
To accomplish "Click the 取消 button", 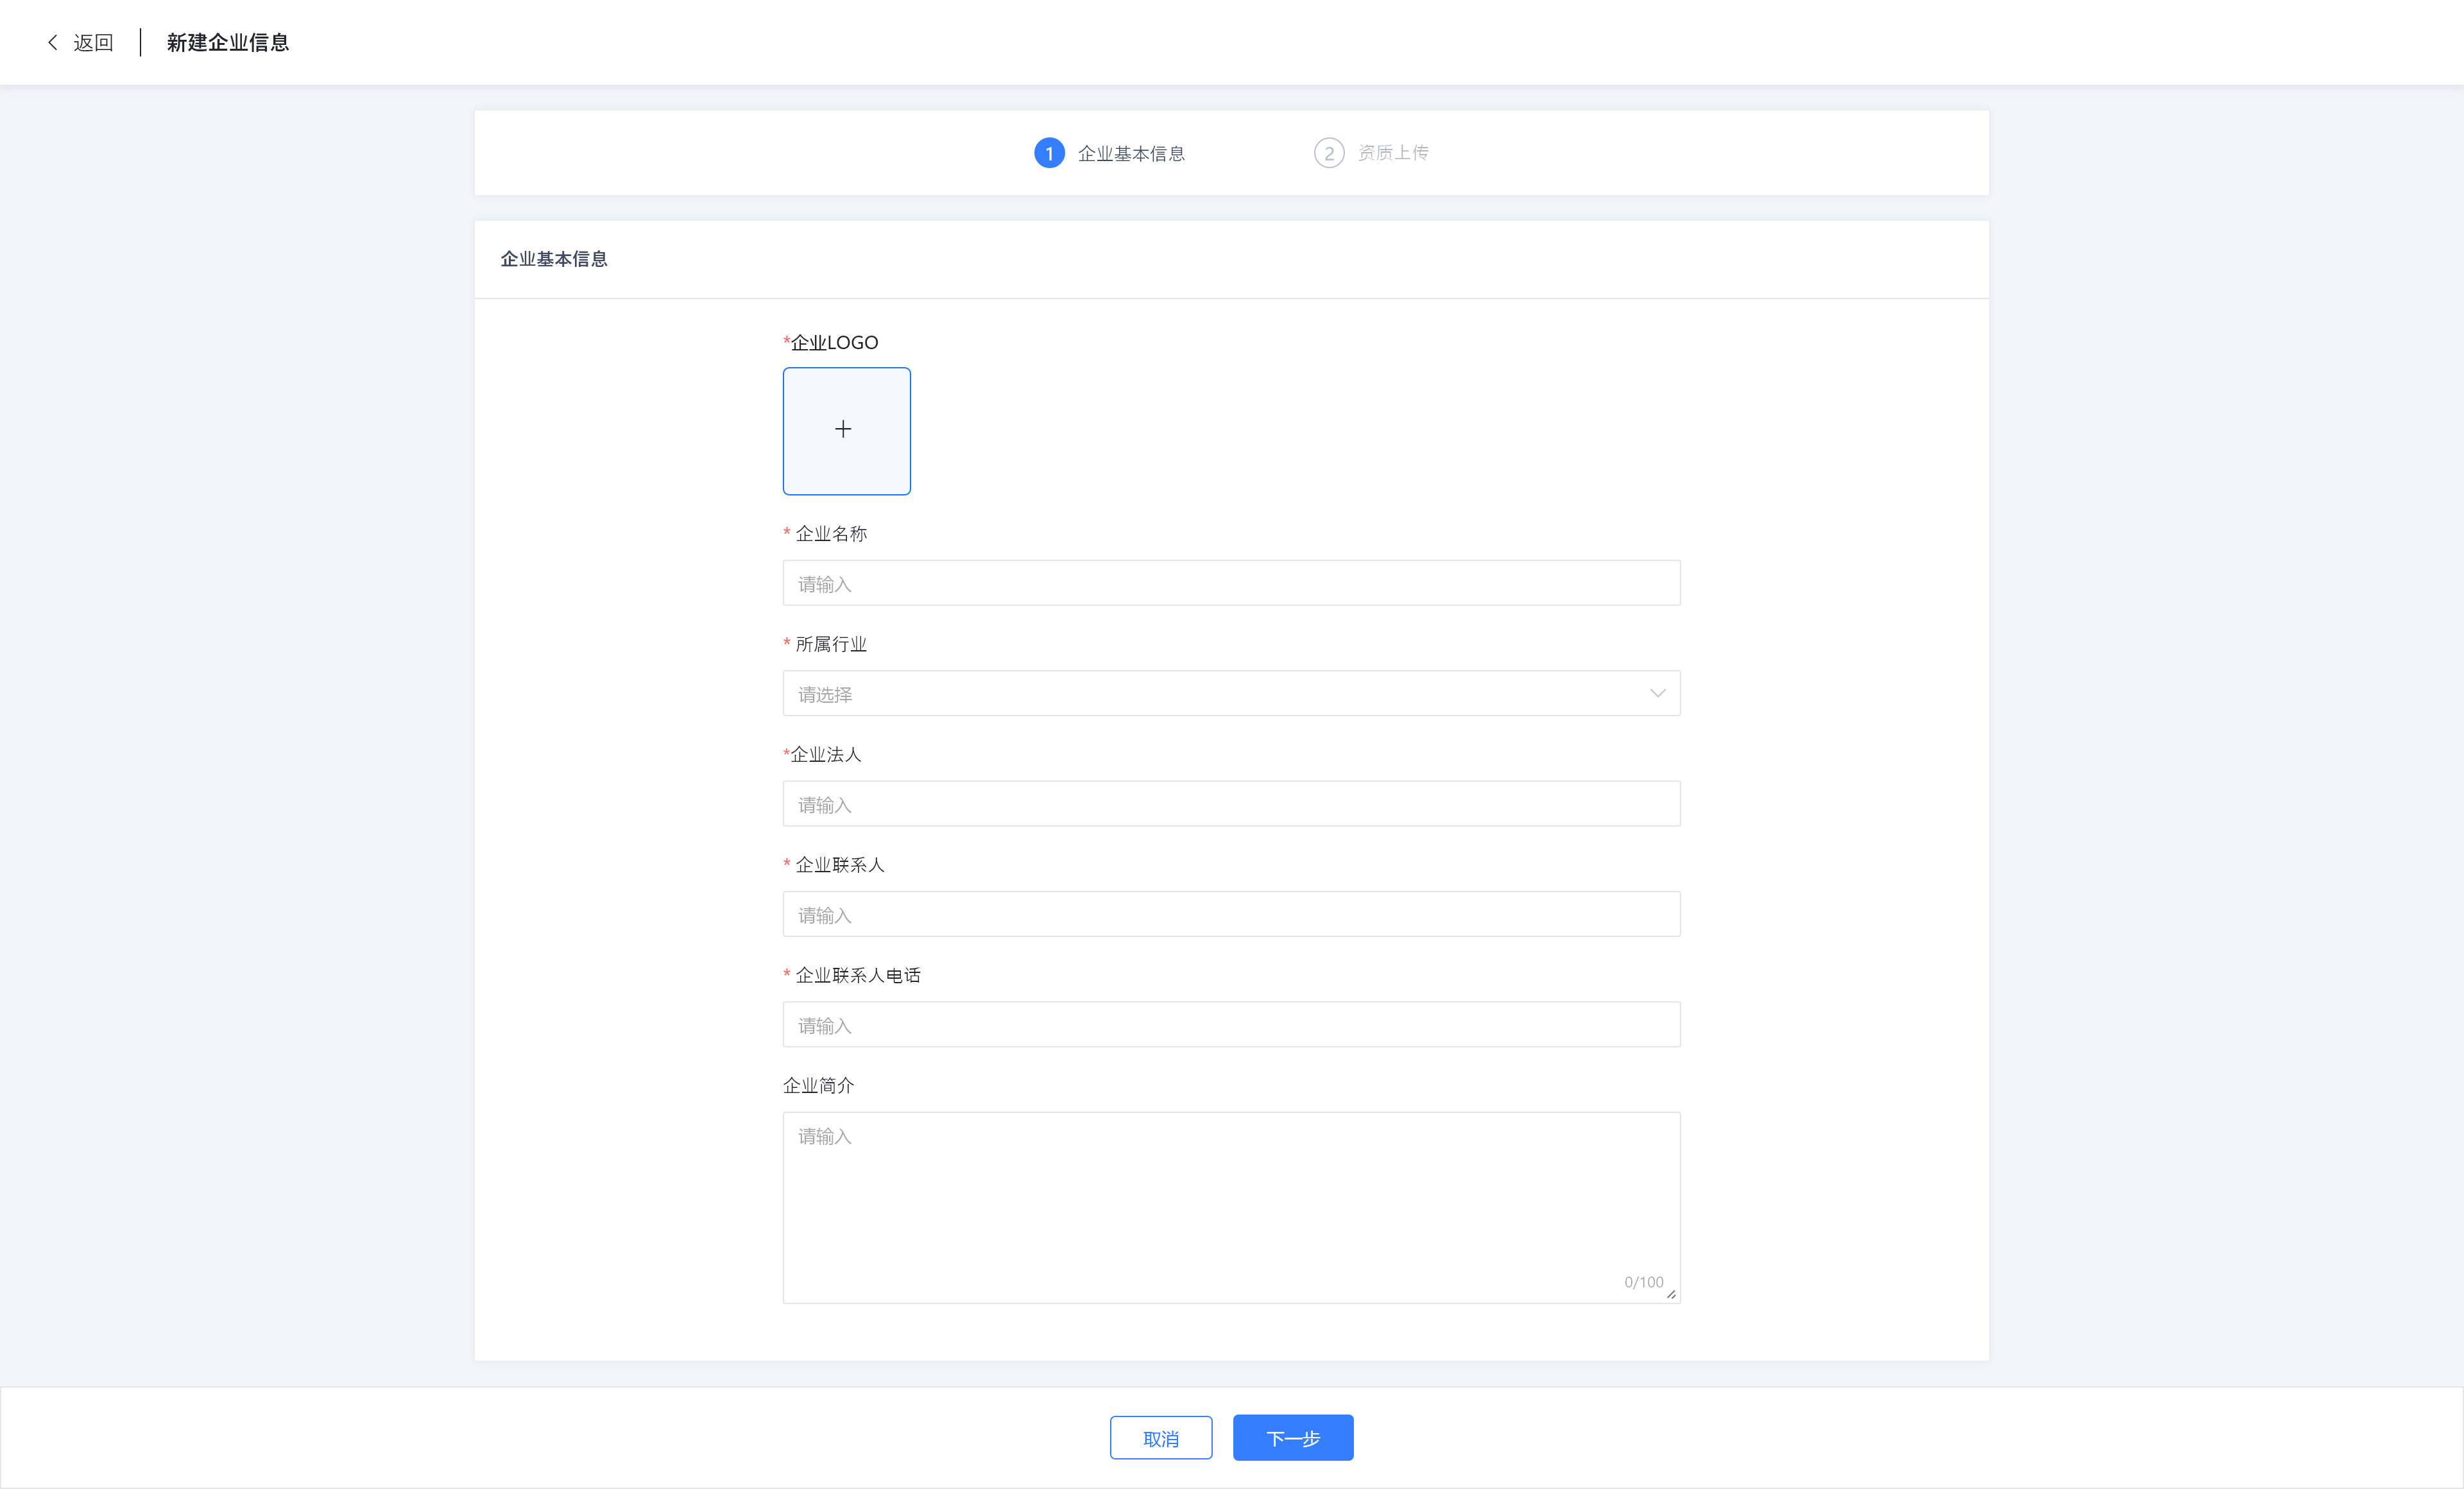I will [1161, 1438].
